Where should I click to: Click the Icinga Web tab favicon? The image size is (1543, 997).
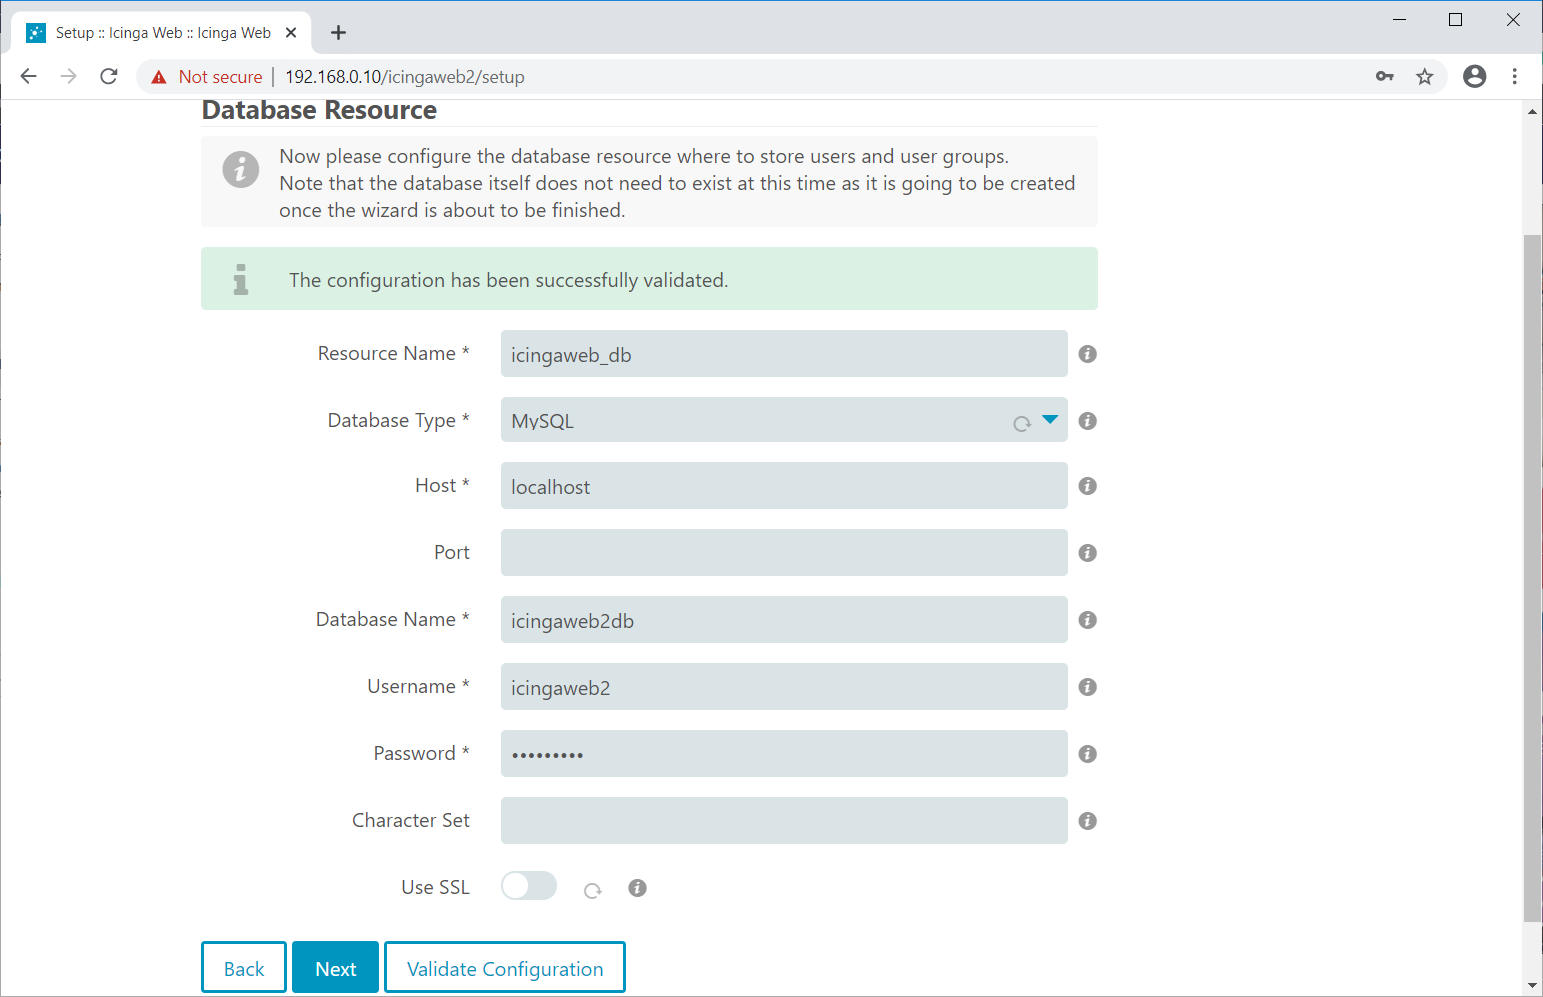pos(36,33)
